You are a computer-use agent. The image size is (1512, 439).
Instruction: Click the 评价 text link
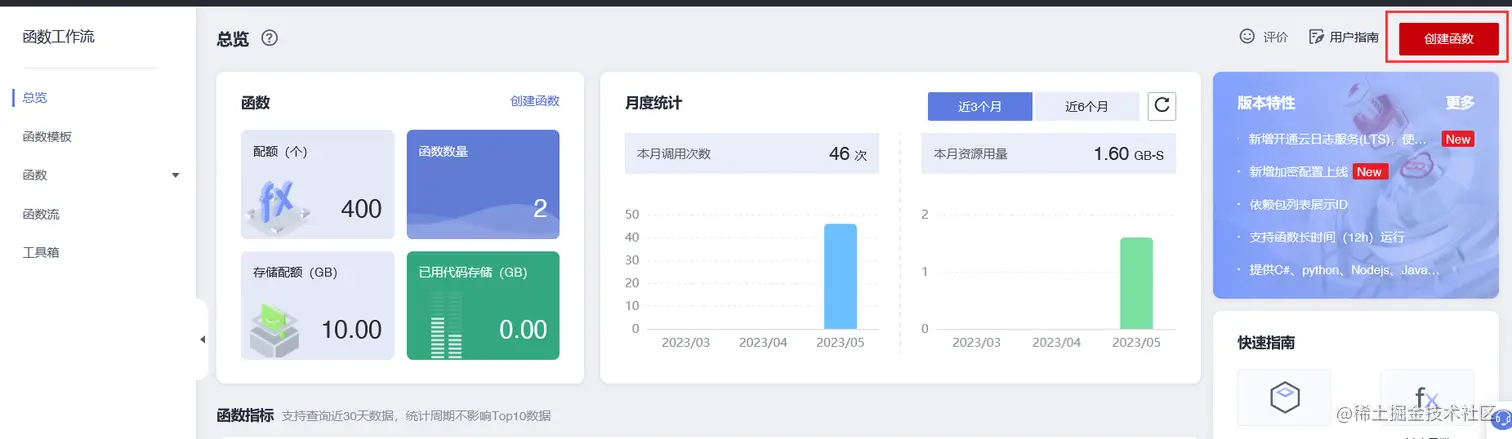[1275, 37]
